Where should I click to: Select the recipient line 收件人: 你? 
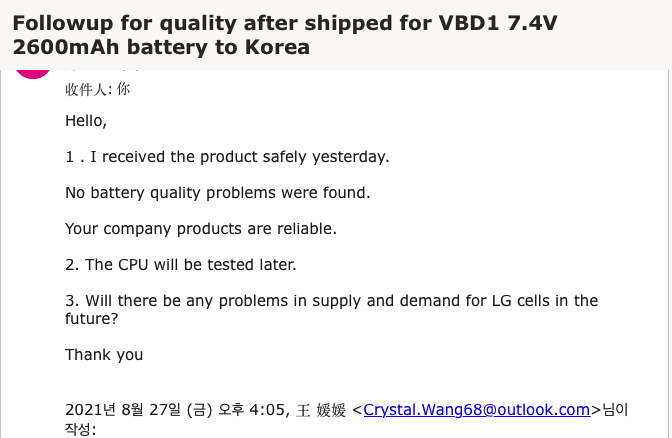tap(97, 89)
